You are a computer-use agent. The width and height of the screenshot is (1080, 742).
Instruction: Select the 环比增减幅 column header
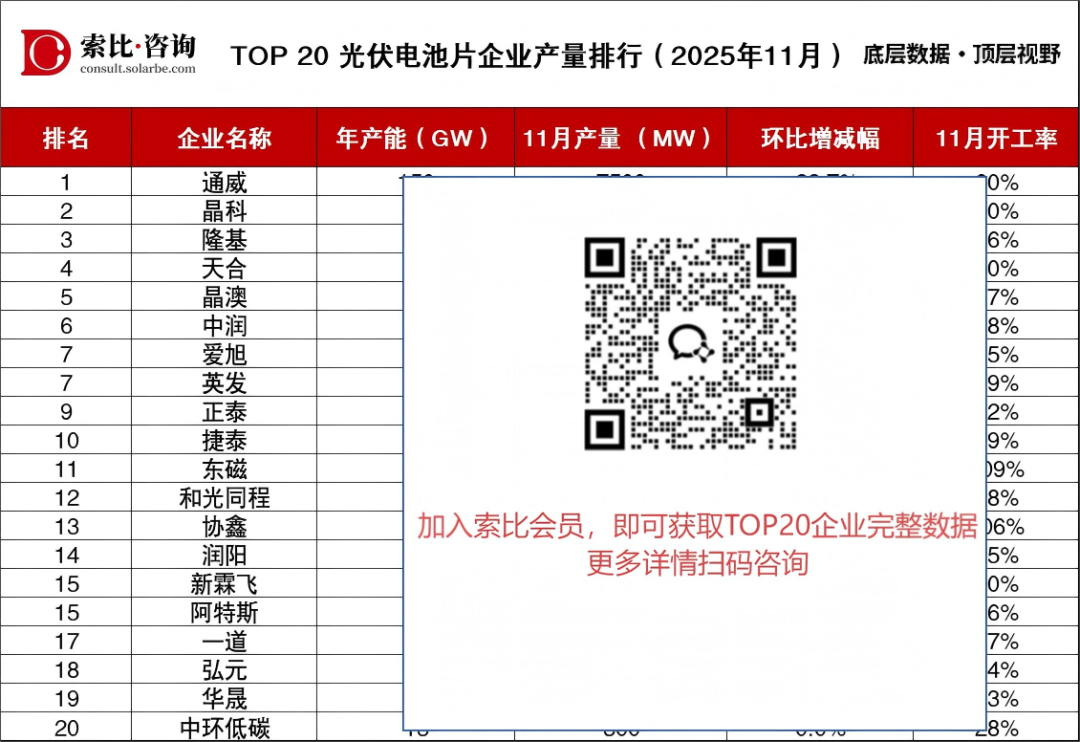click(820, 138)
